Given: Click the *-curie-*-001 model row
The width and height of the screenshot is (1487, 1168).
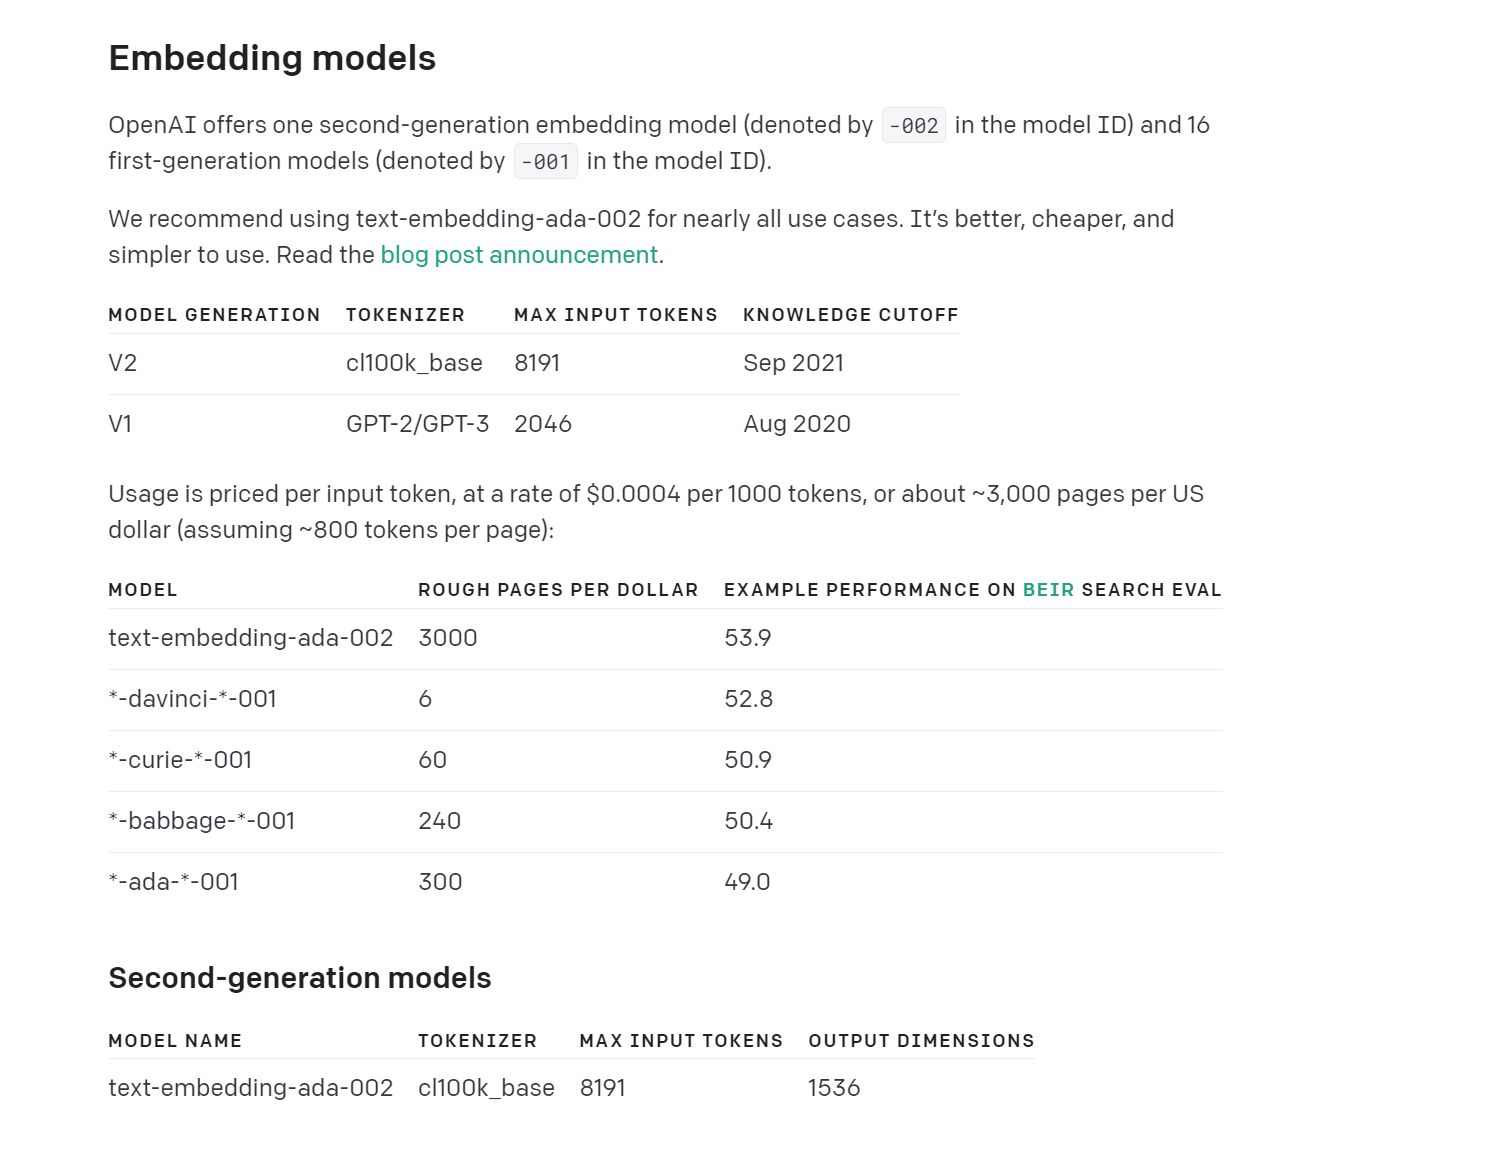Looking at the screenshot, I should coord(666,761).
